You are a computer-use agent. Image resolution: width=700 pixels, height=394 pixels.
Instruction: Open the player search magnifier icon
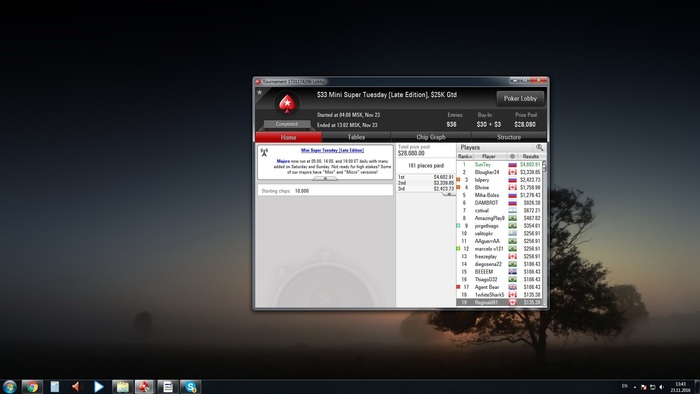click(x=540, y=147)
